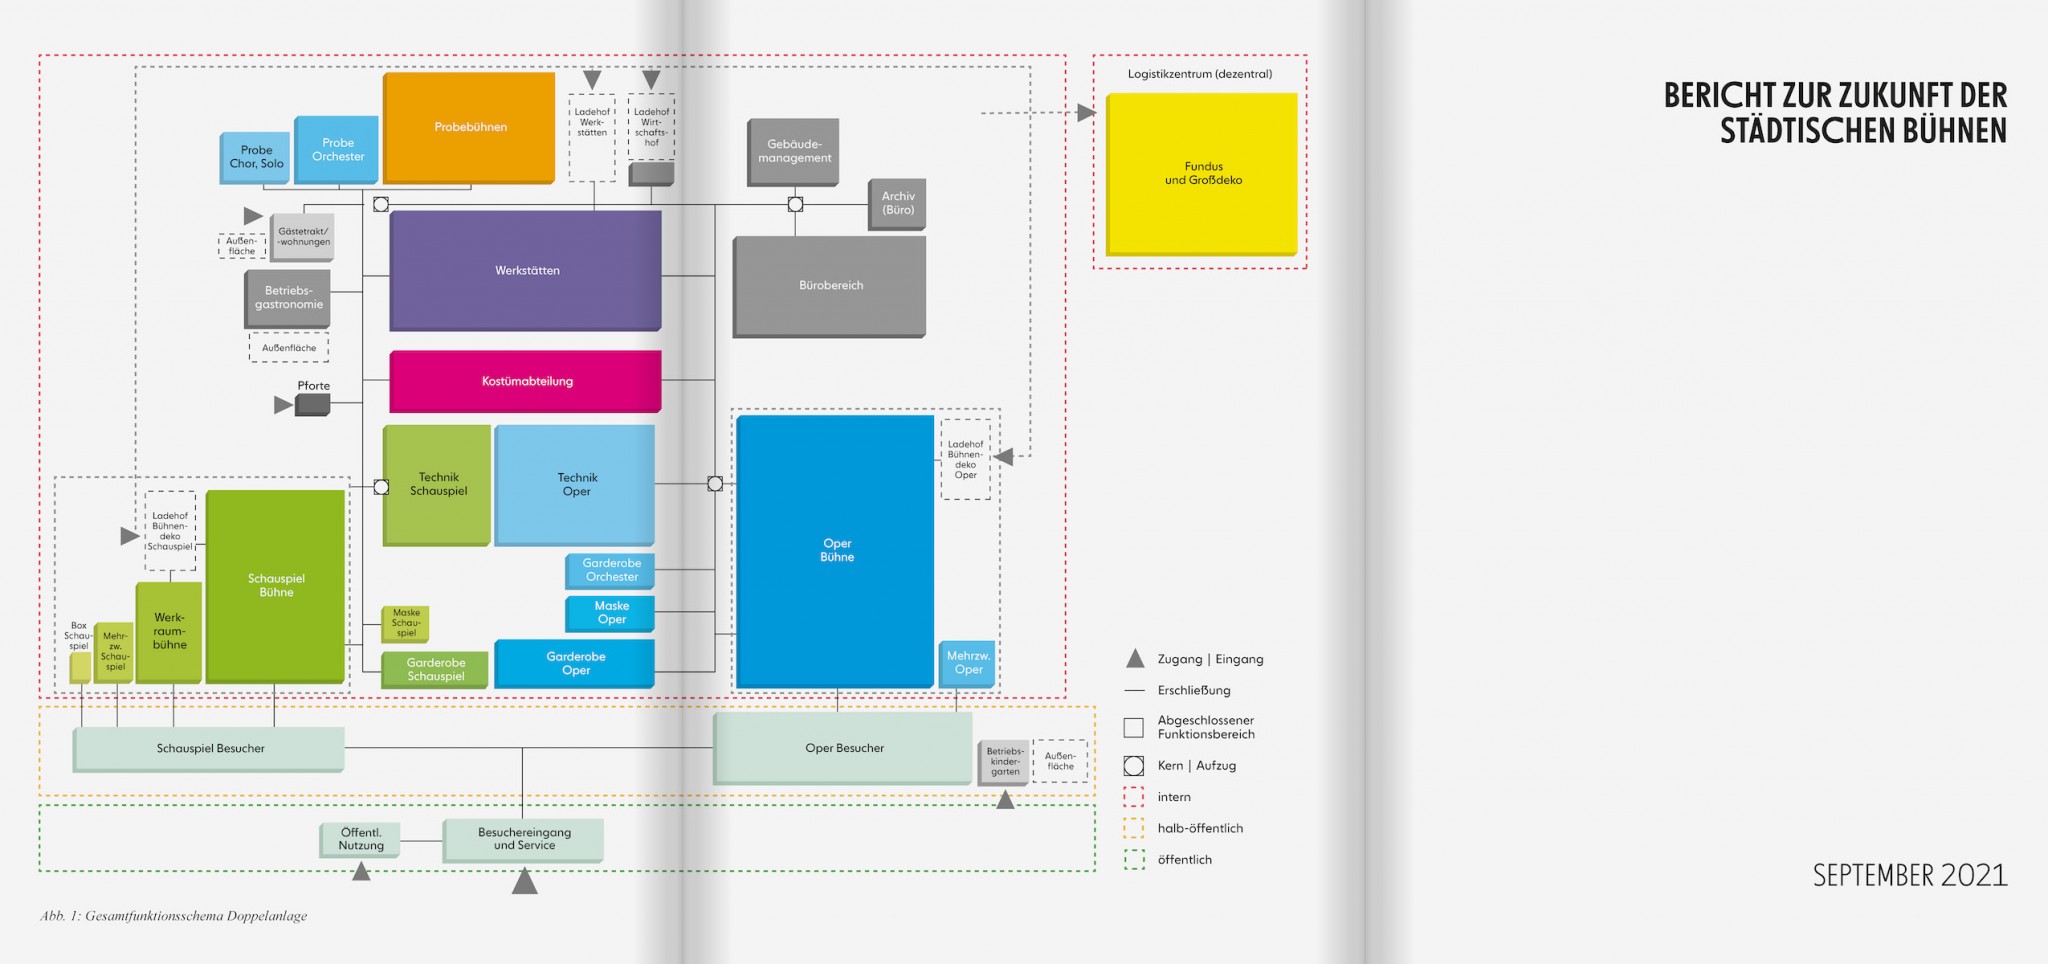Image resolution: width=2048 pixels, height=964 pixels.
Task: Click the magenta Kostümabteilung block
Action: tap(525, 381)
